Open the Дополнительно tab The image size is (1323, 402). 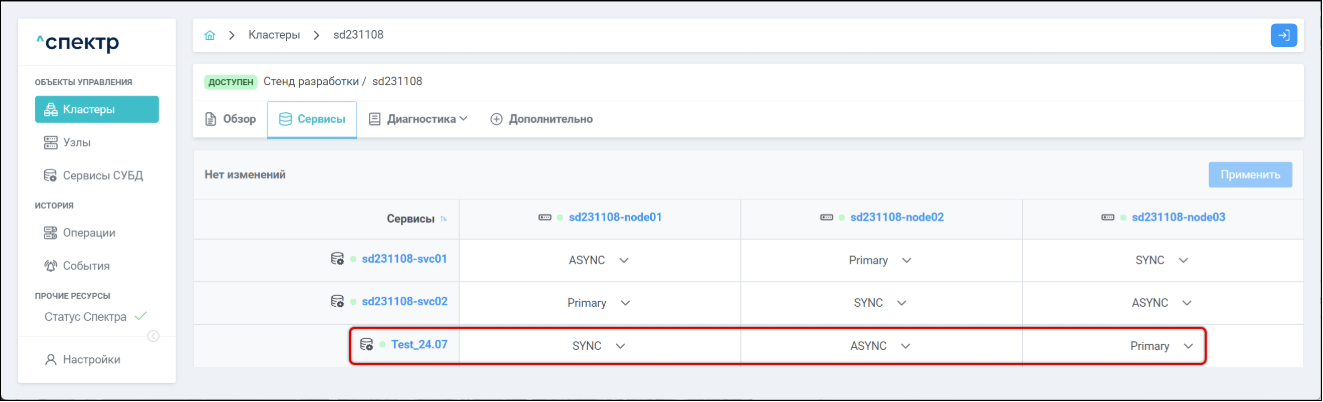click(x=541, y=119)
